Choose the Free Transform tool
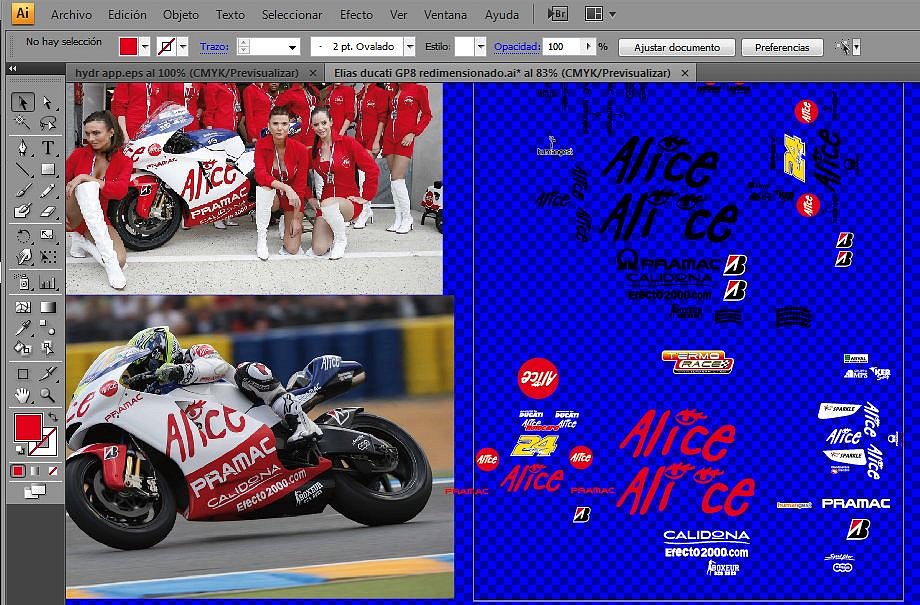This screenshot has width=920, height=605. (x=48, y=256)
